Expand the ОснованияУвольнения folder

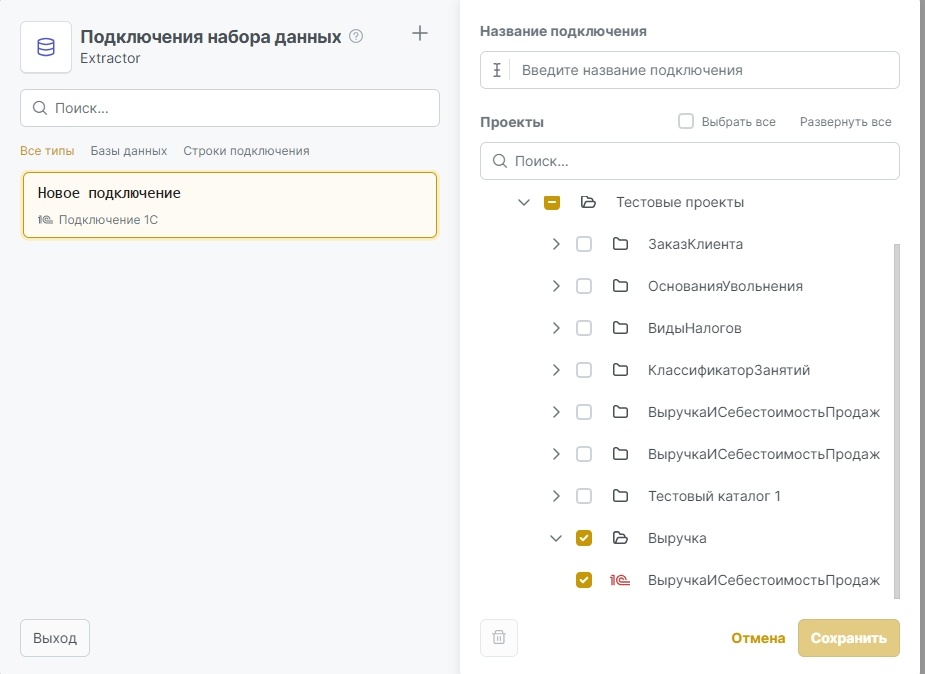pyautogui.click(x=556, y=286)
